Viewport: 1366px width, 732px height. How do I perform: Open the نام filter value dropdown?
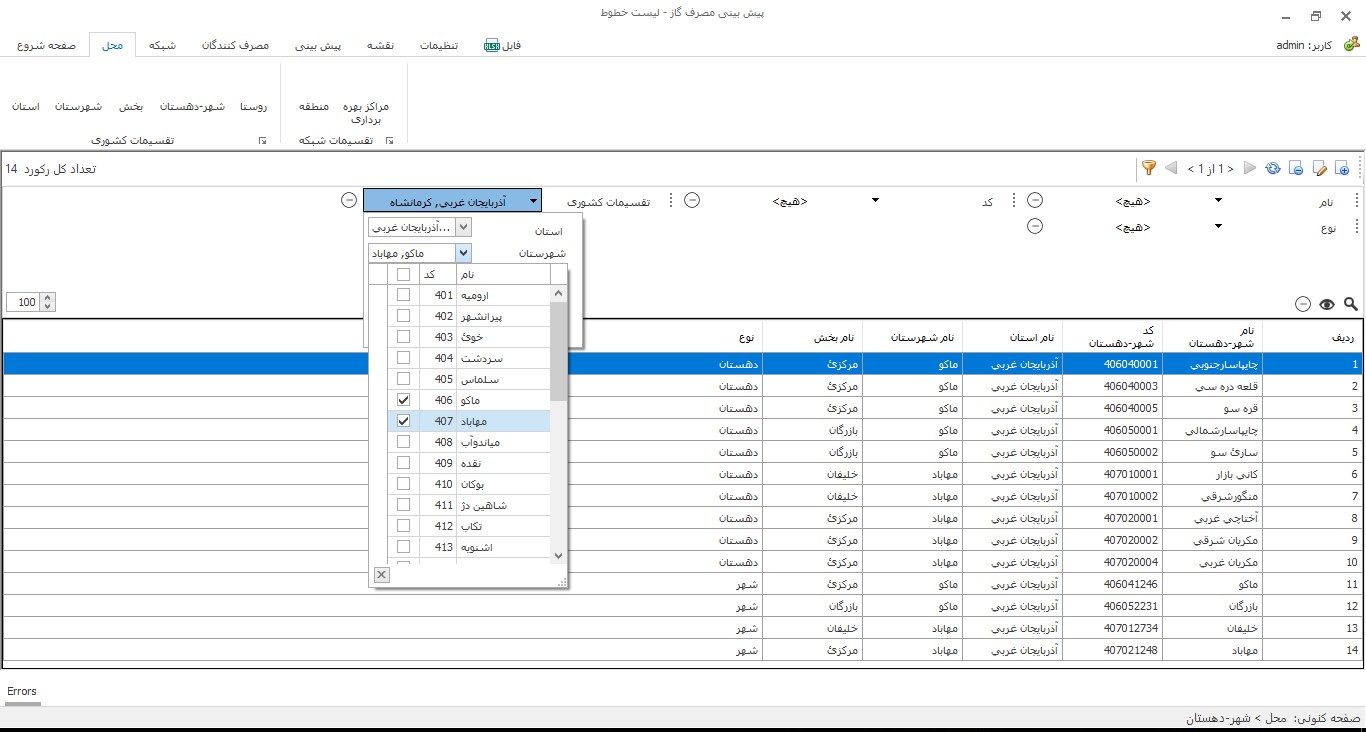point(1218,200)
